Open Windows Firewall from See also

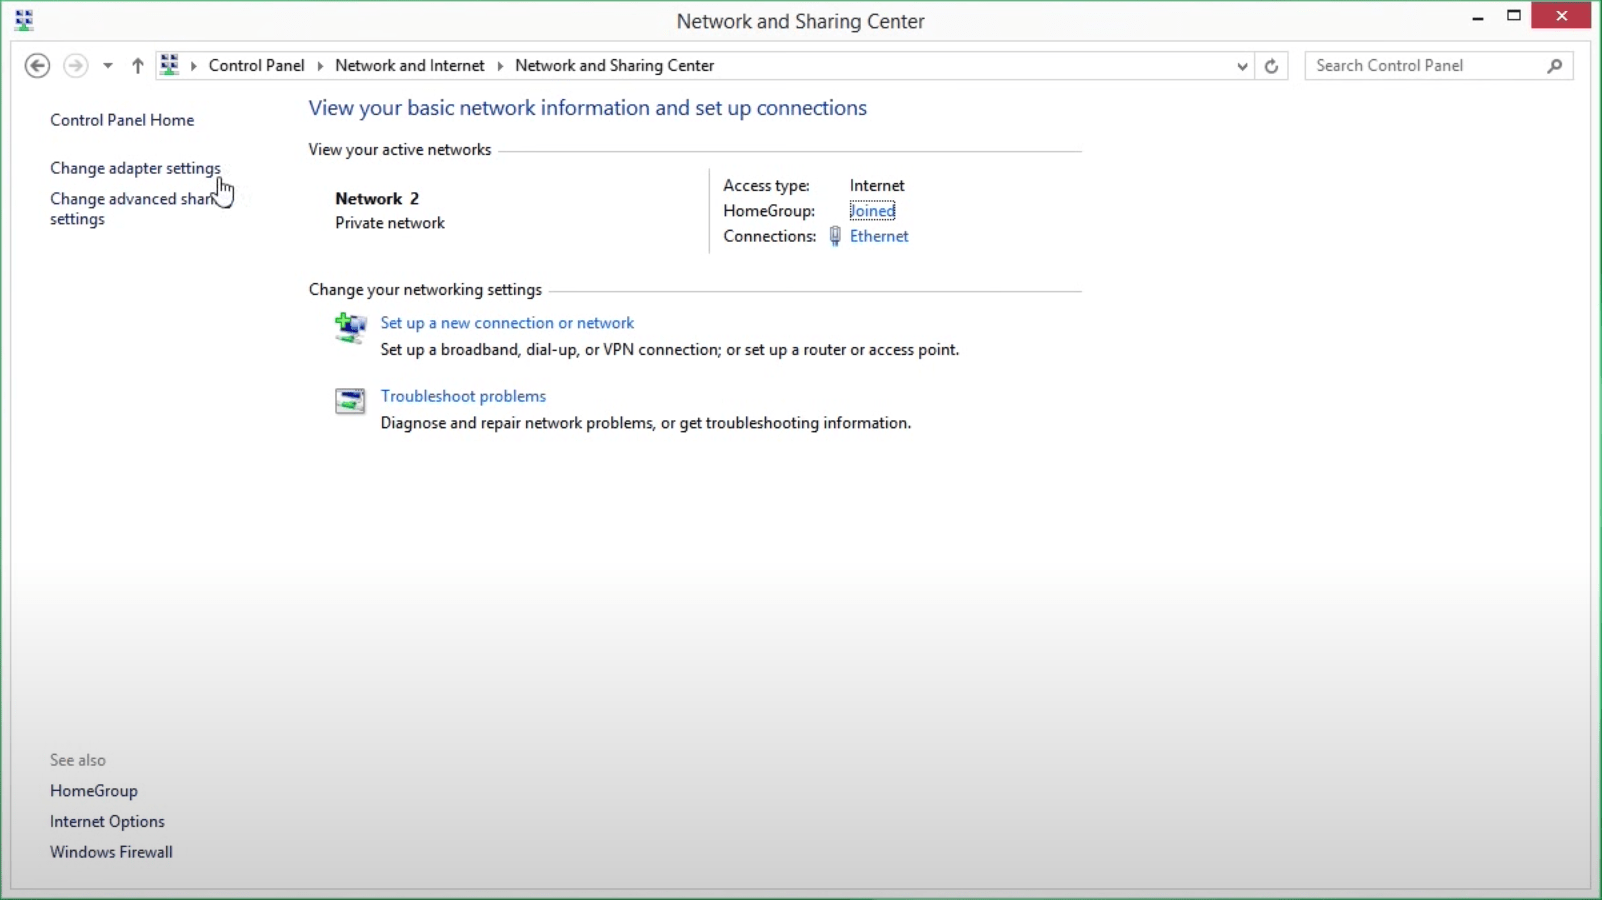[x=111, y=852]
